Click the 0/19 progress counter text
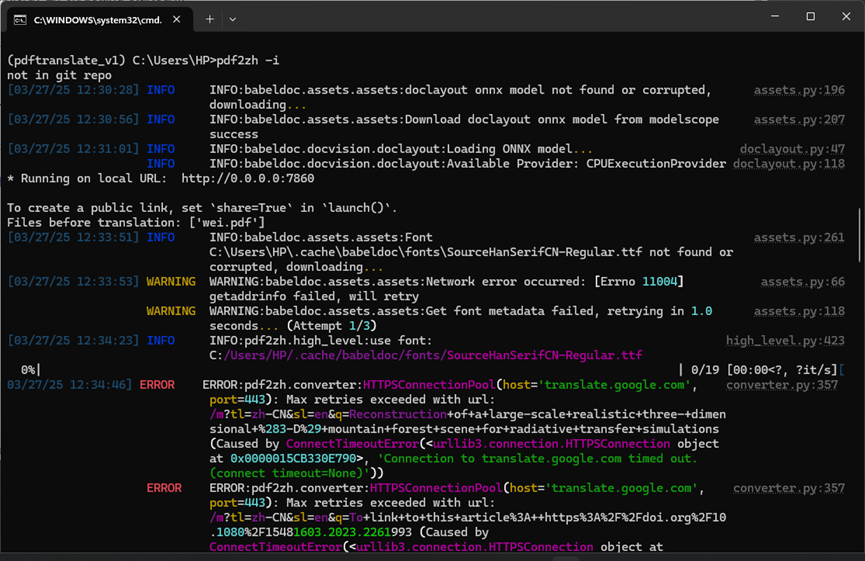Screen dimensions: 865x561 click(706, 370)
